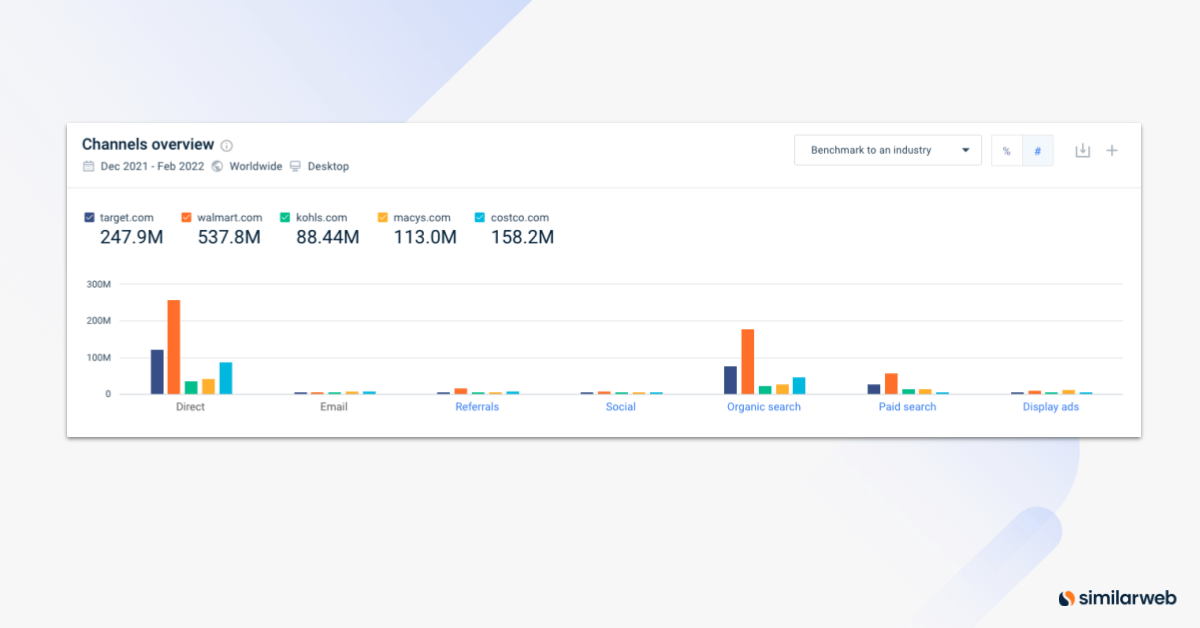This screenshot has width=1200, height=628.
Task: Click the tallest orange bar under Direct
Action: (172, 345)
